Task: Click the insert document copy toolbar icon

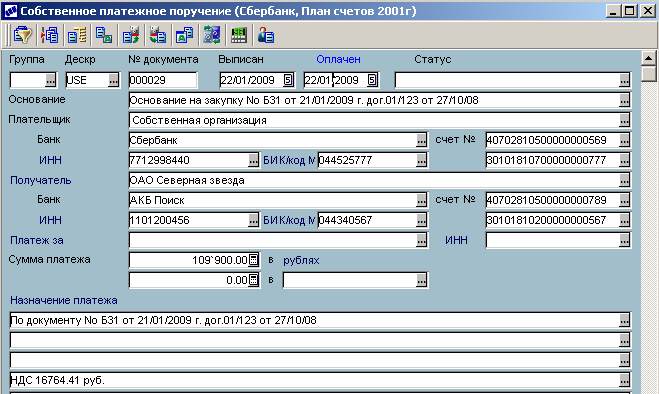Action: coord(50,35)
